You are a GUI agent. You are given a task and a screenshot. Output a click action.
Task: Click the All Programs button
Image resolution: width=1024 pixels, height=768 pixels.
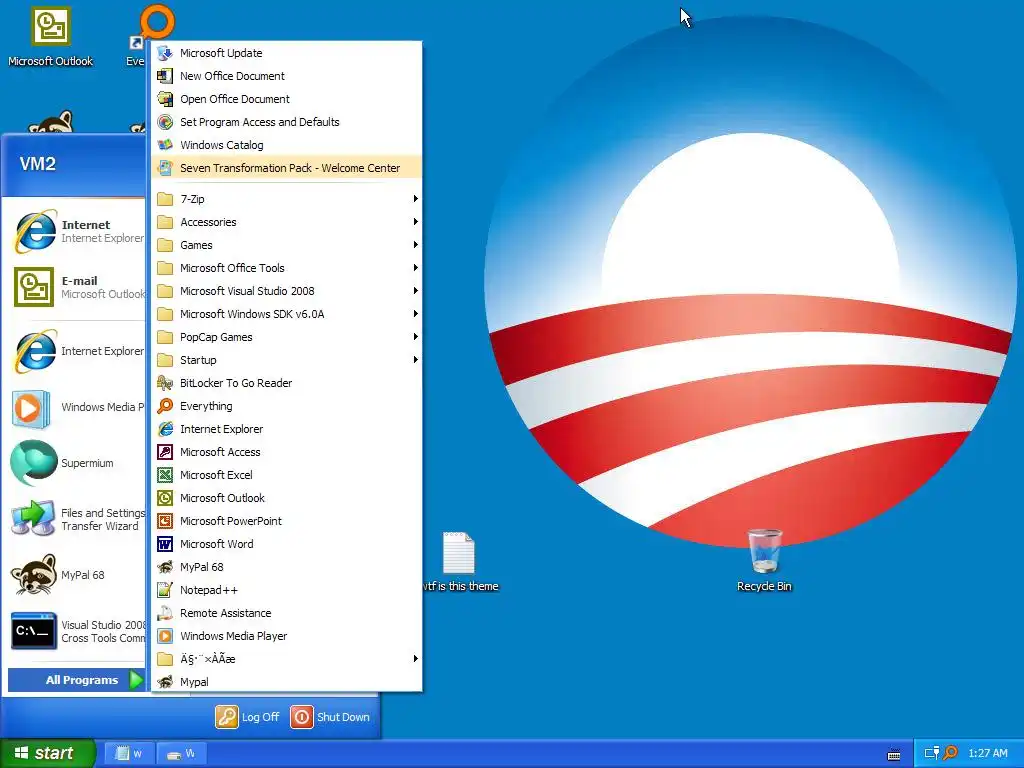[x=75, y=680]
